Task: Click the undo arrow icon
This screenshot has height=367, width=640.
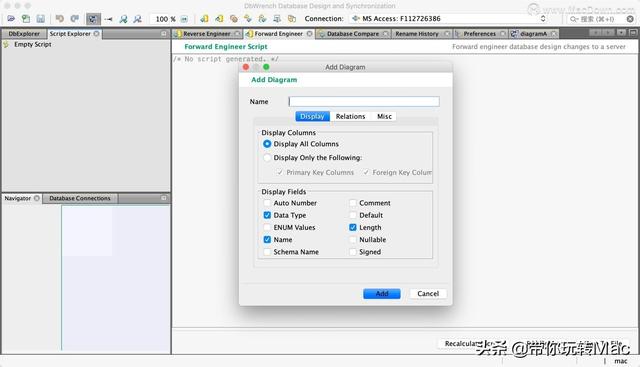Action: click(x=60, y=19)
